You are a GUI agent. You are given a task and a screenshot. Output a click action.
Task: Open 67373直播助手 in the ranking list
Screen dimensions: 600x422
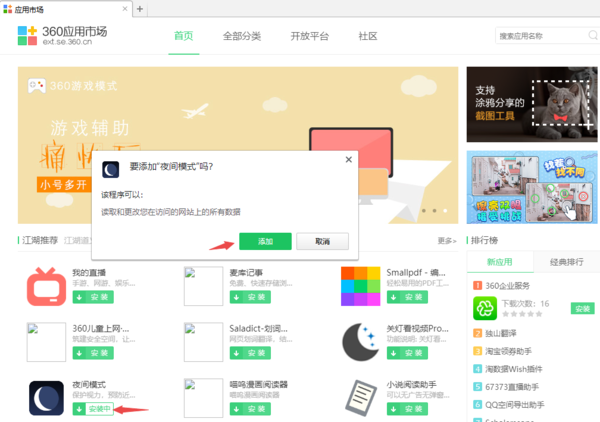(512, 387)
